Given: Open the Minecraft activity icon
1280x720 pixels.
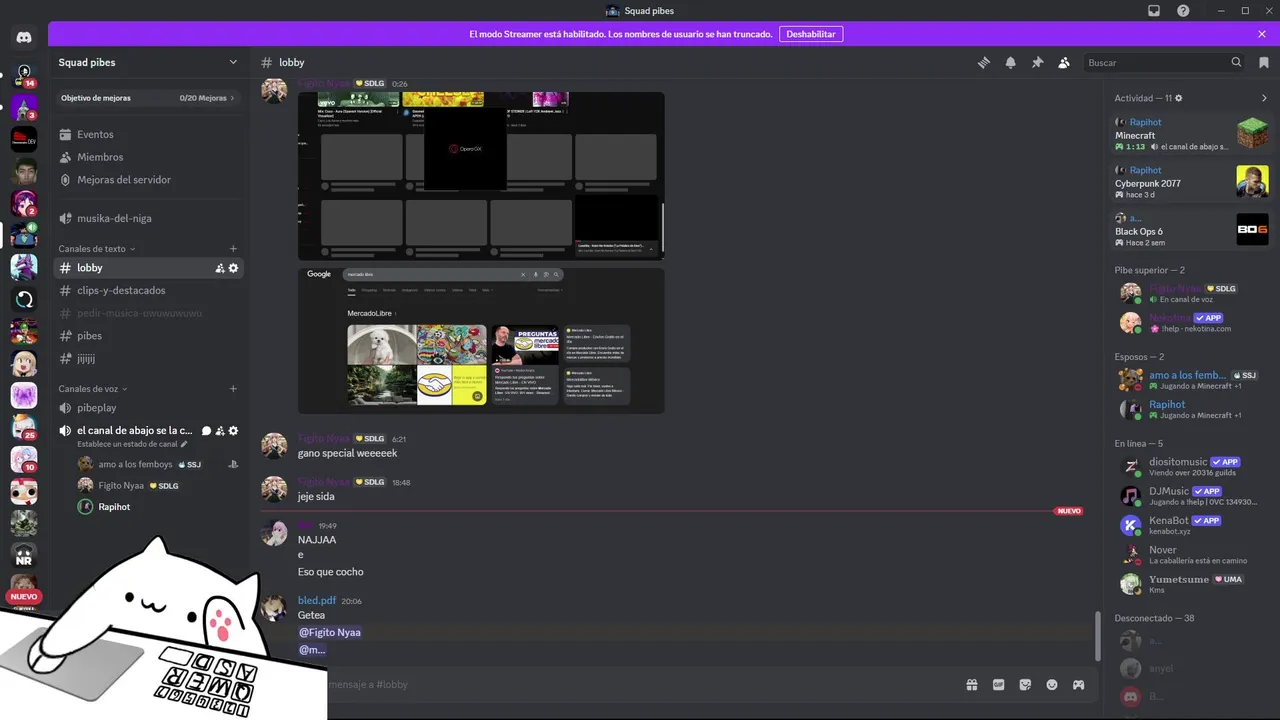Looking at the screenshot, I should (x=1252, y=133).
